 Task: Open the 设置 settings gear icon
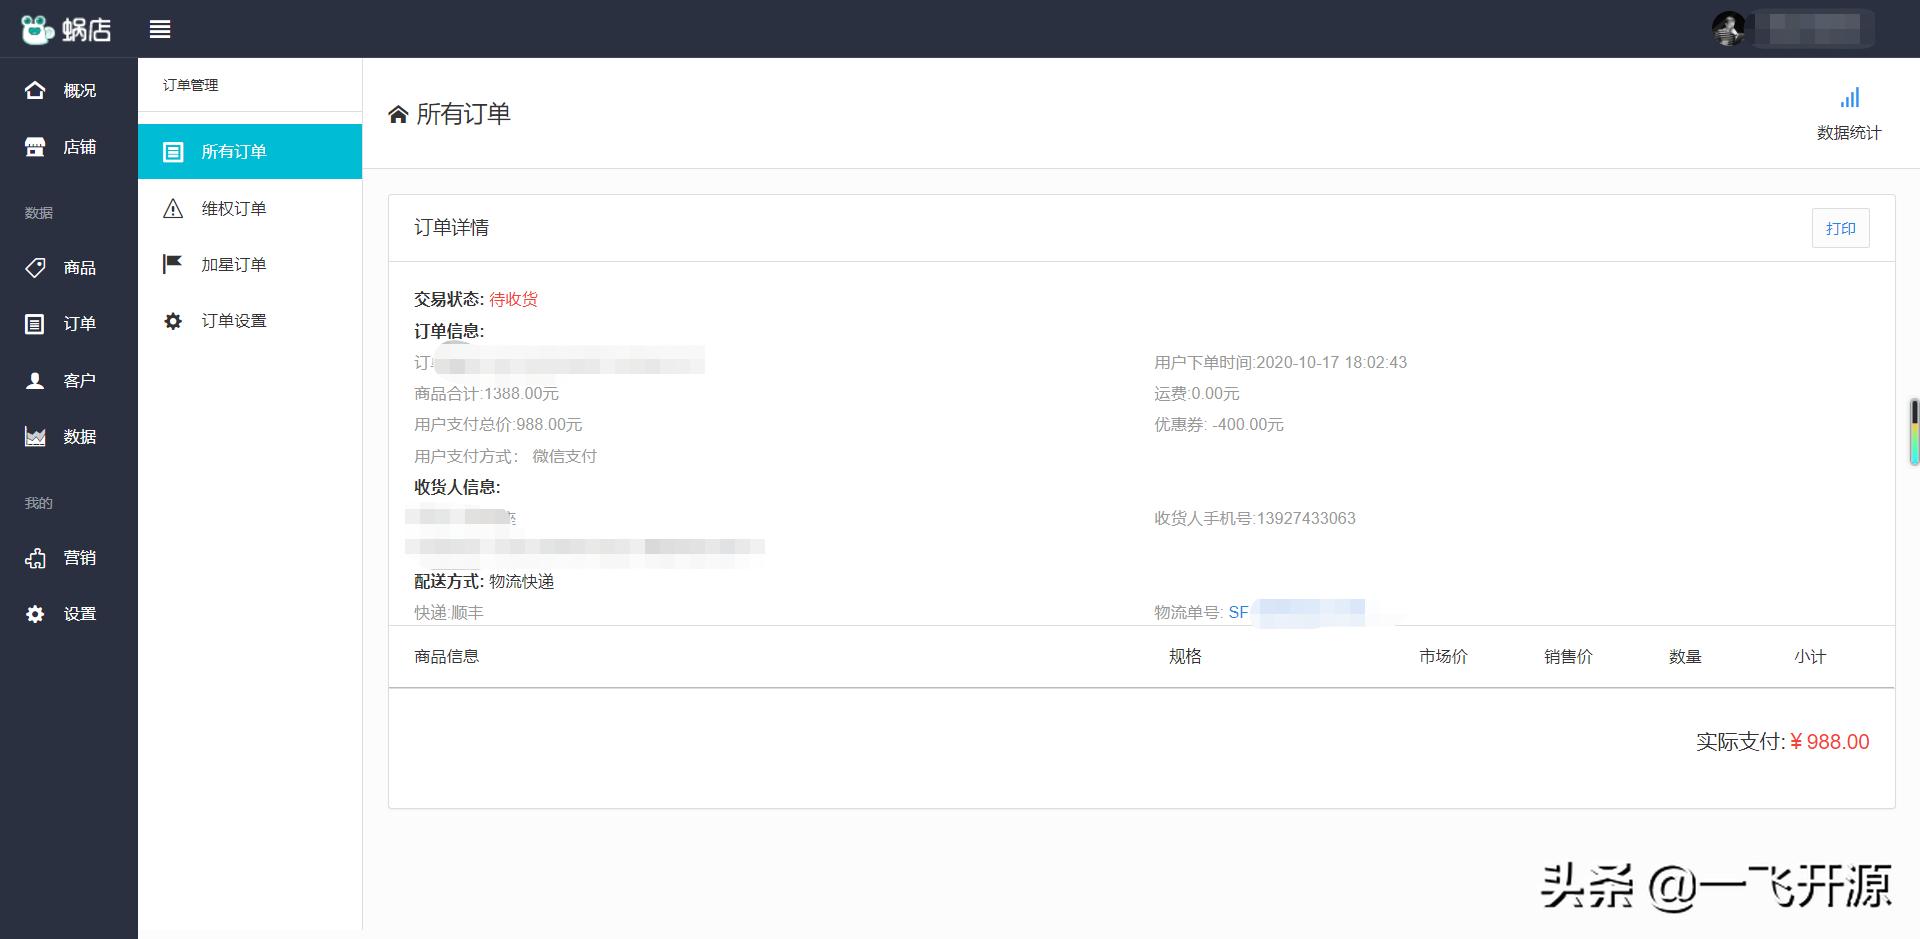36,613
